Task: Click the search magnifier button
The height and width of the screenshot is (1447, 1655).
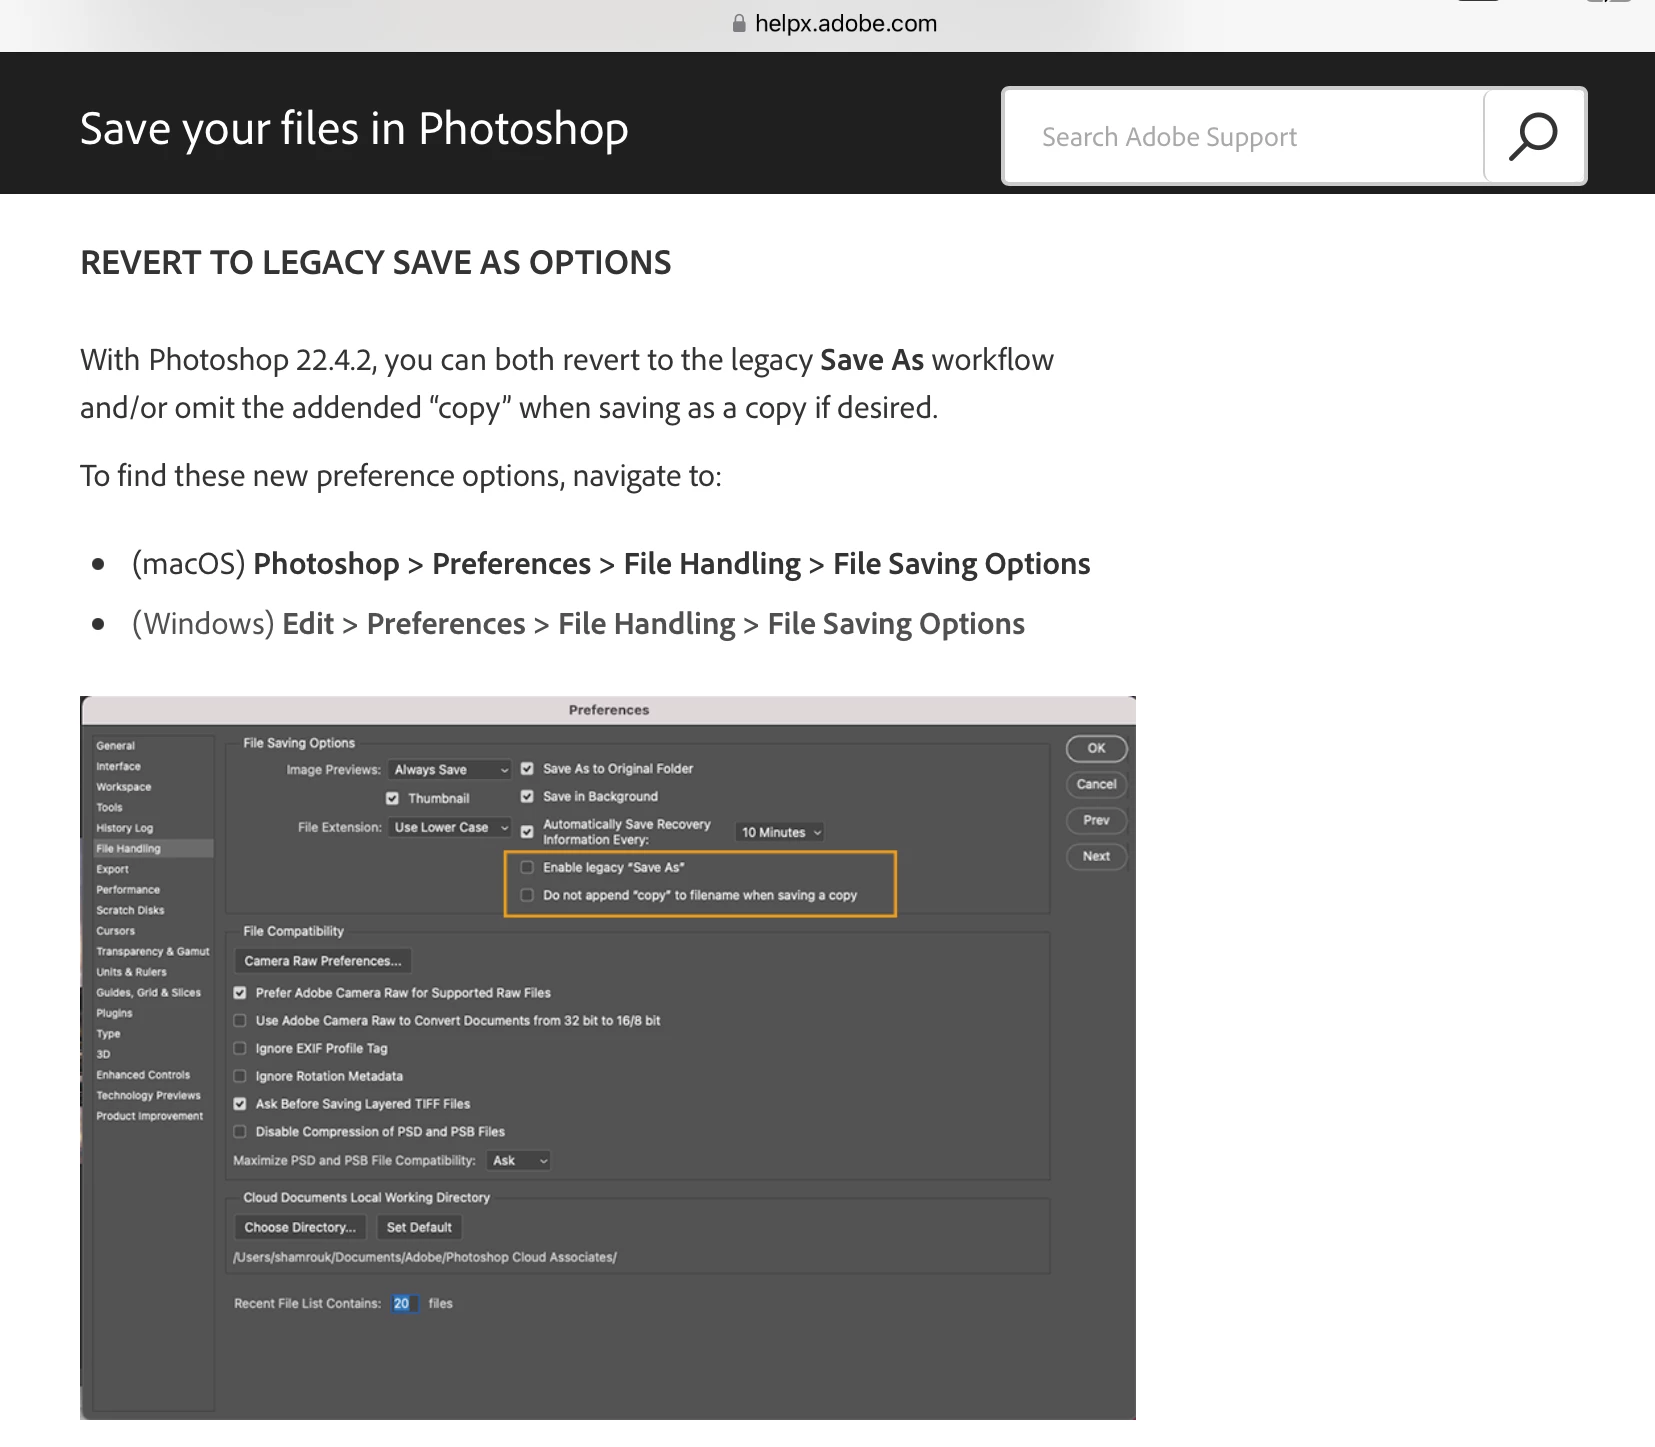Action: tap(1534, 136)
